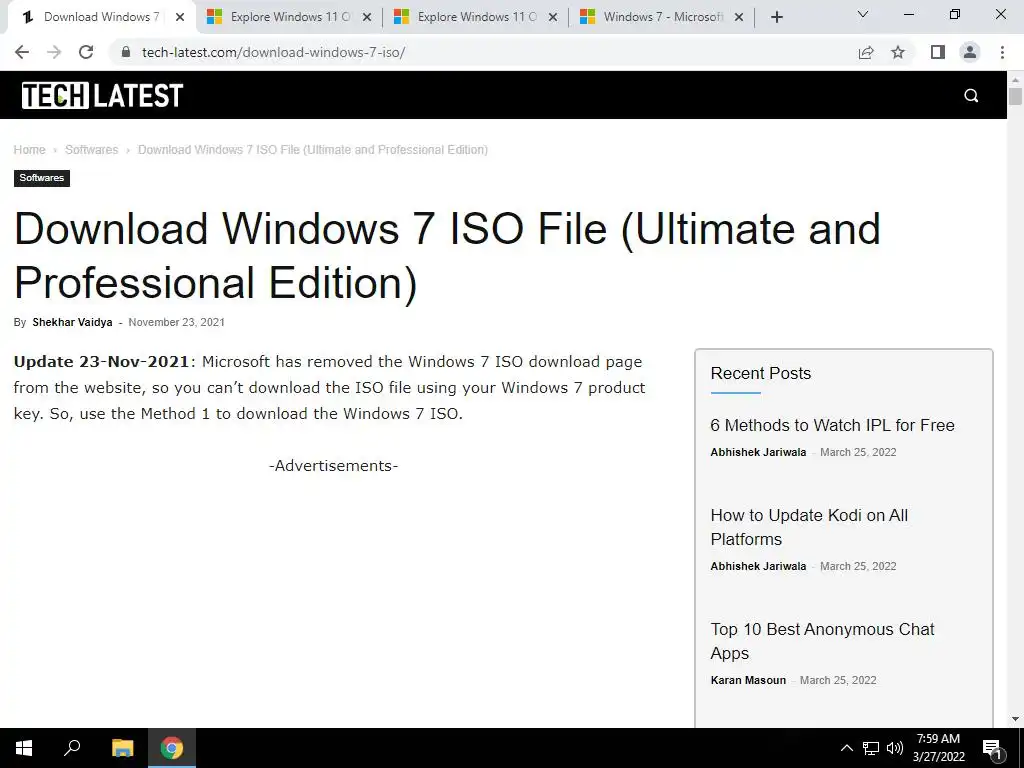The image size is (1024, 768).
Task: Click the Softwares category badge
Action: coord(42,178)
